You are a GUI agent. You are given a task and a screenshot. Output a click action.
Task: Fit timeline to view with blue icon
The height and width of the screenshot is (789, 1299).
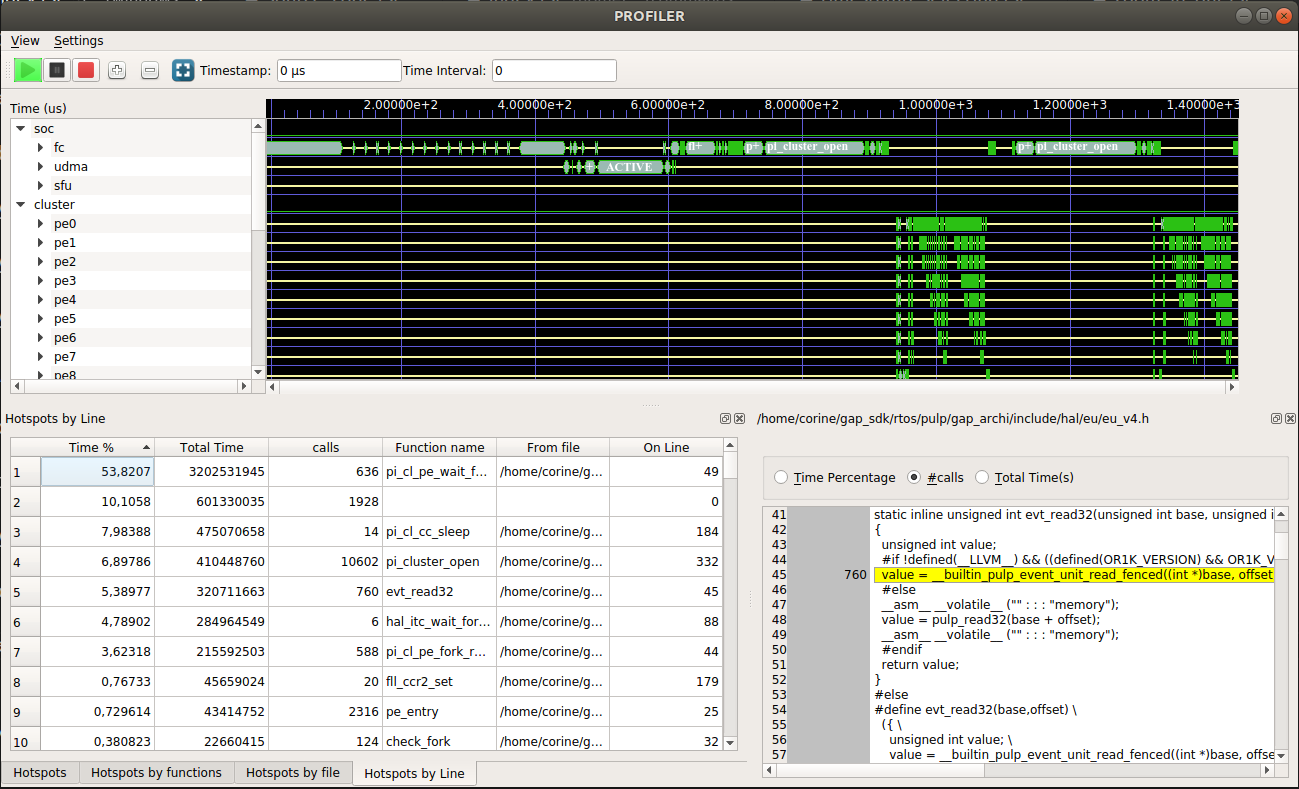point(183,70)
